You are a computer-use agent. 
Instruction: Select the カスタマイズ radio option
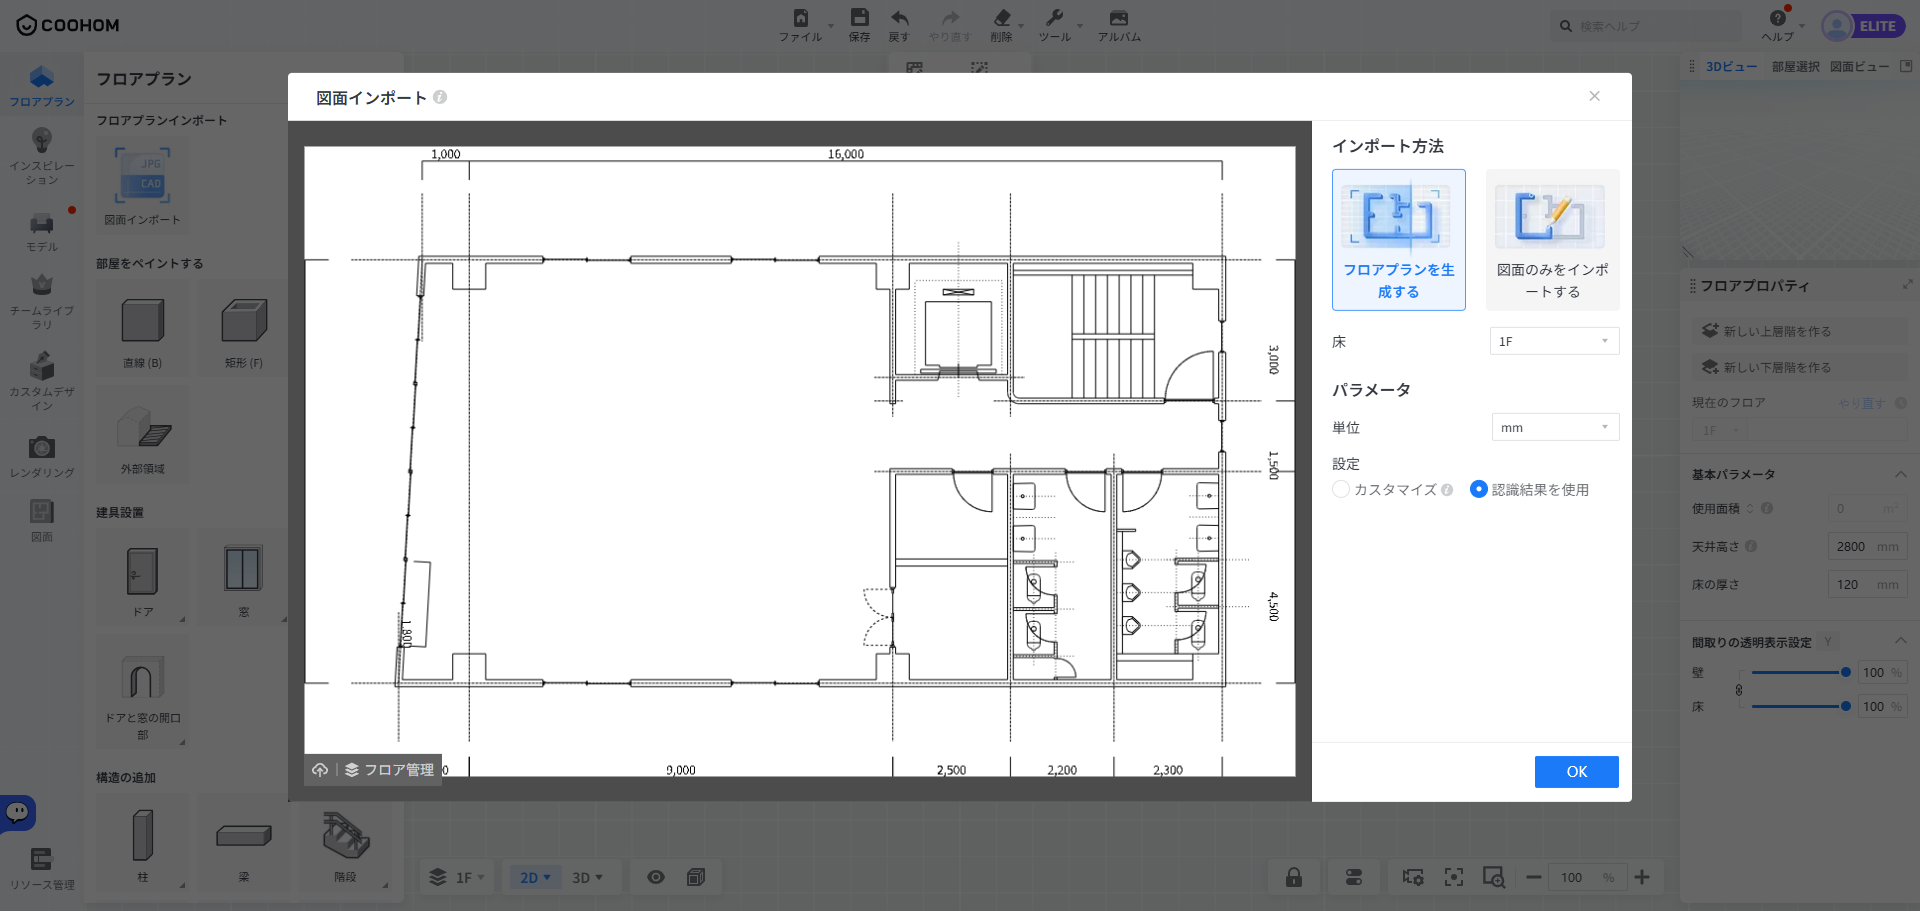1341,489
